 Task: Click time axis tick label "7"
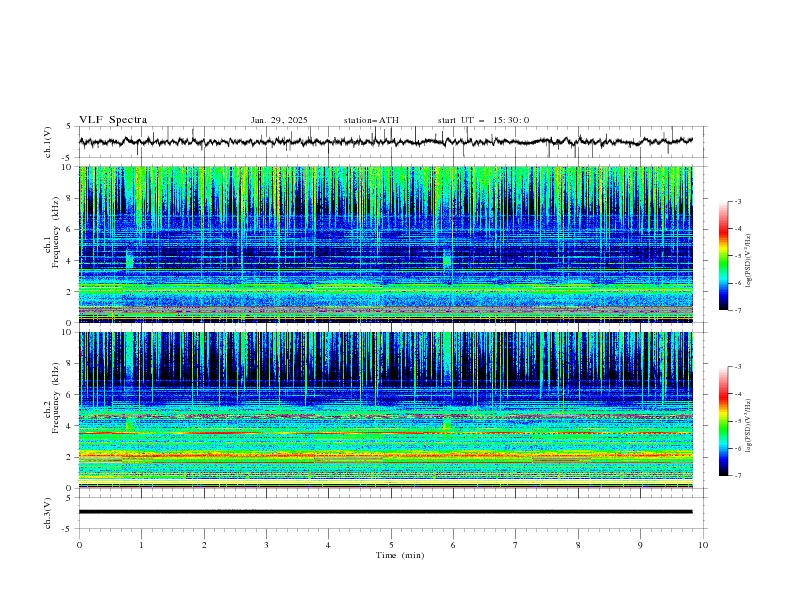(x=516, y=545)
